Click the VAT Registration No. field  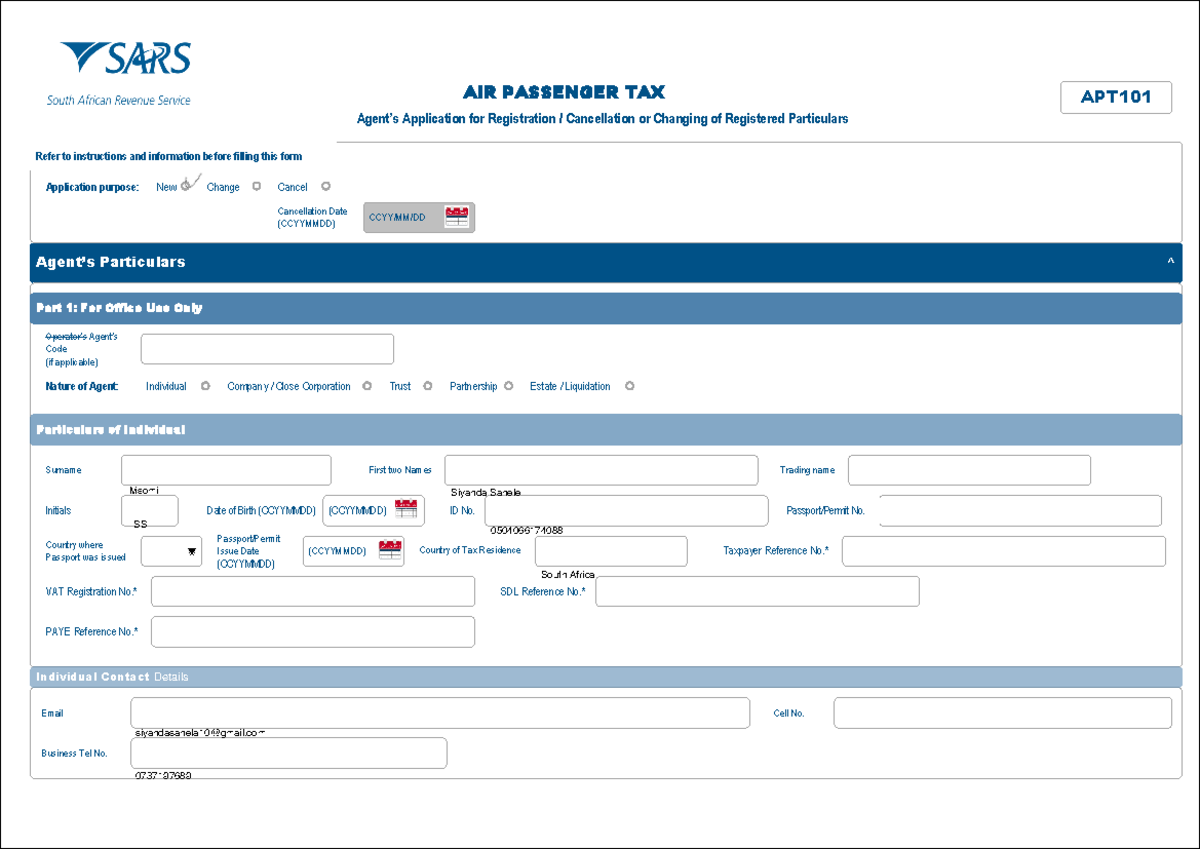click(x=313, y=591)
